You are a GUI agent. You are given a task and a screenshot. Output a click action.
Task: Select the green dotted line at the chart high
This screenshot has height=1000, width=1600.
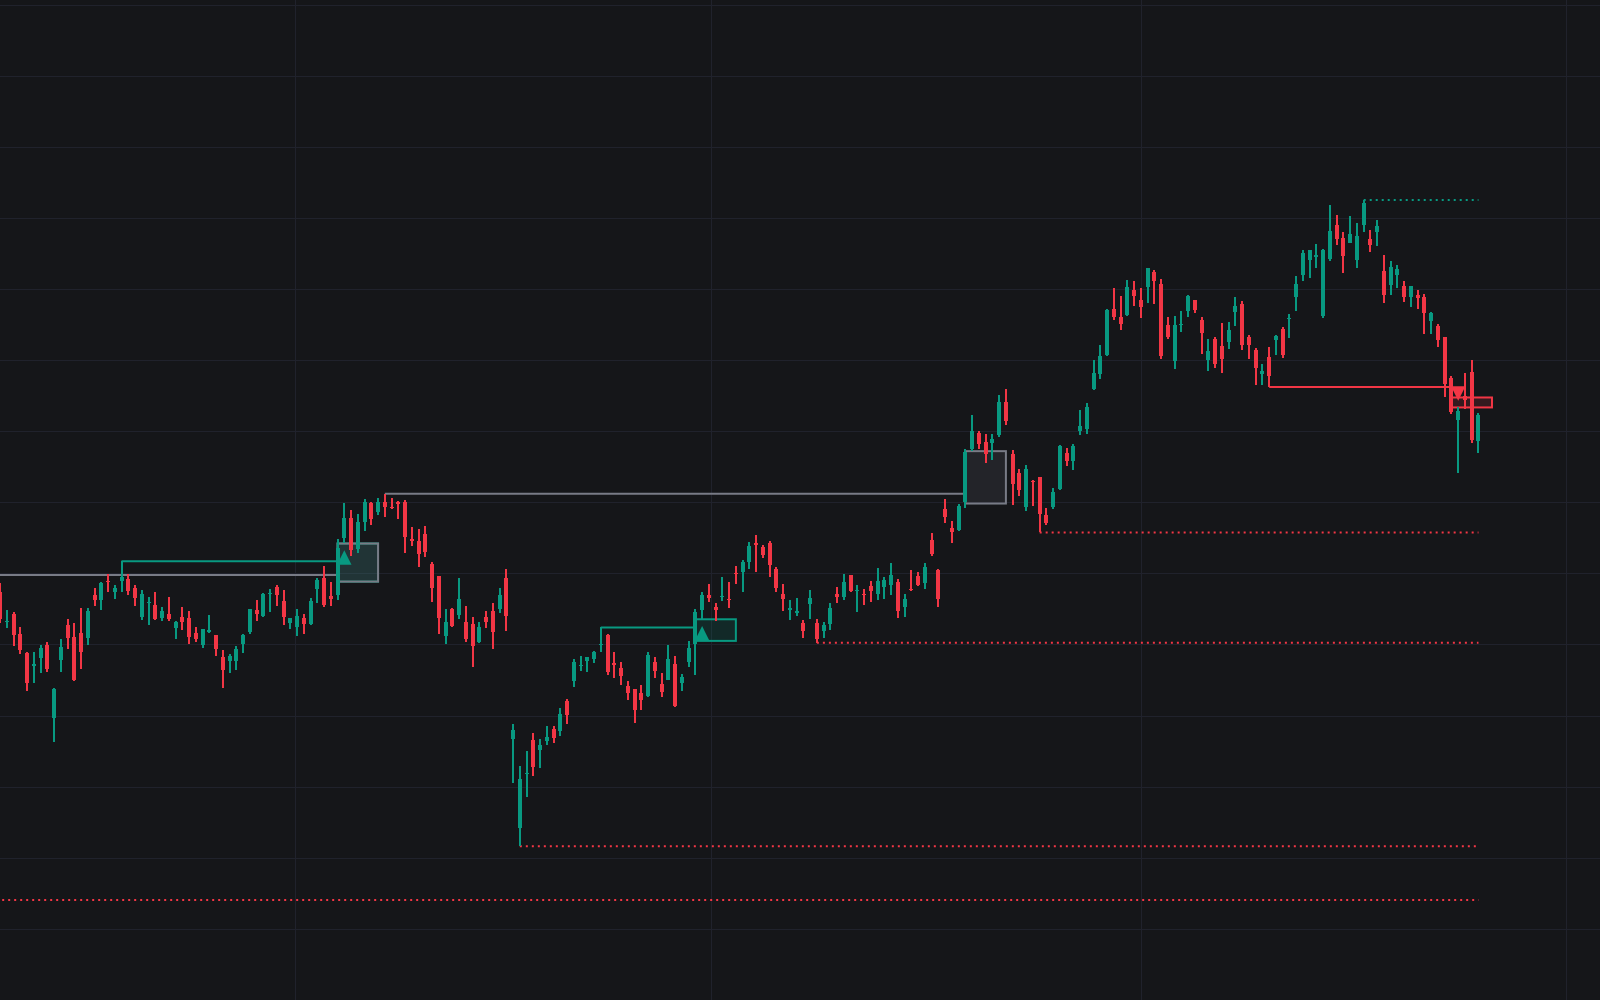click(x=1420, y=200)
